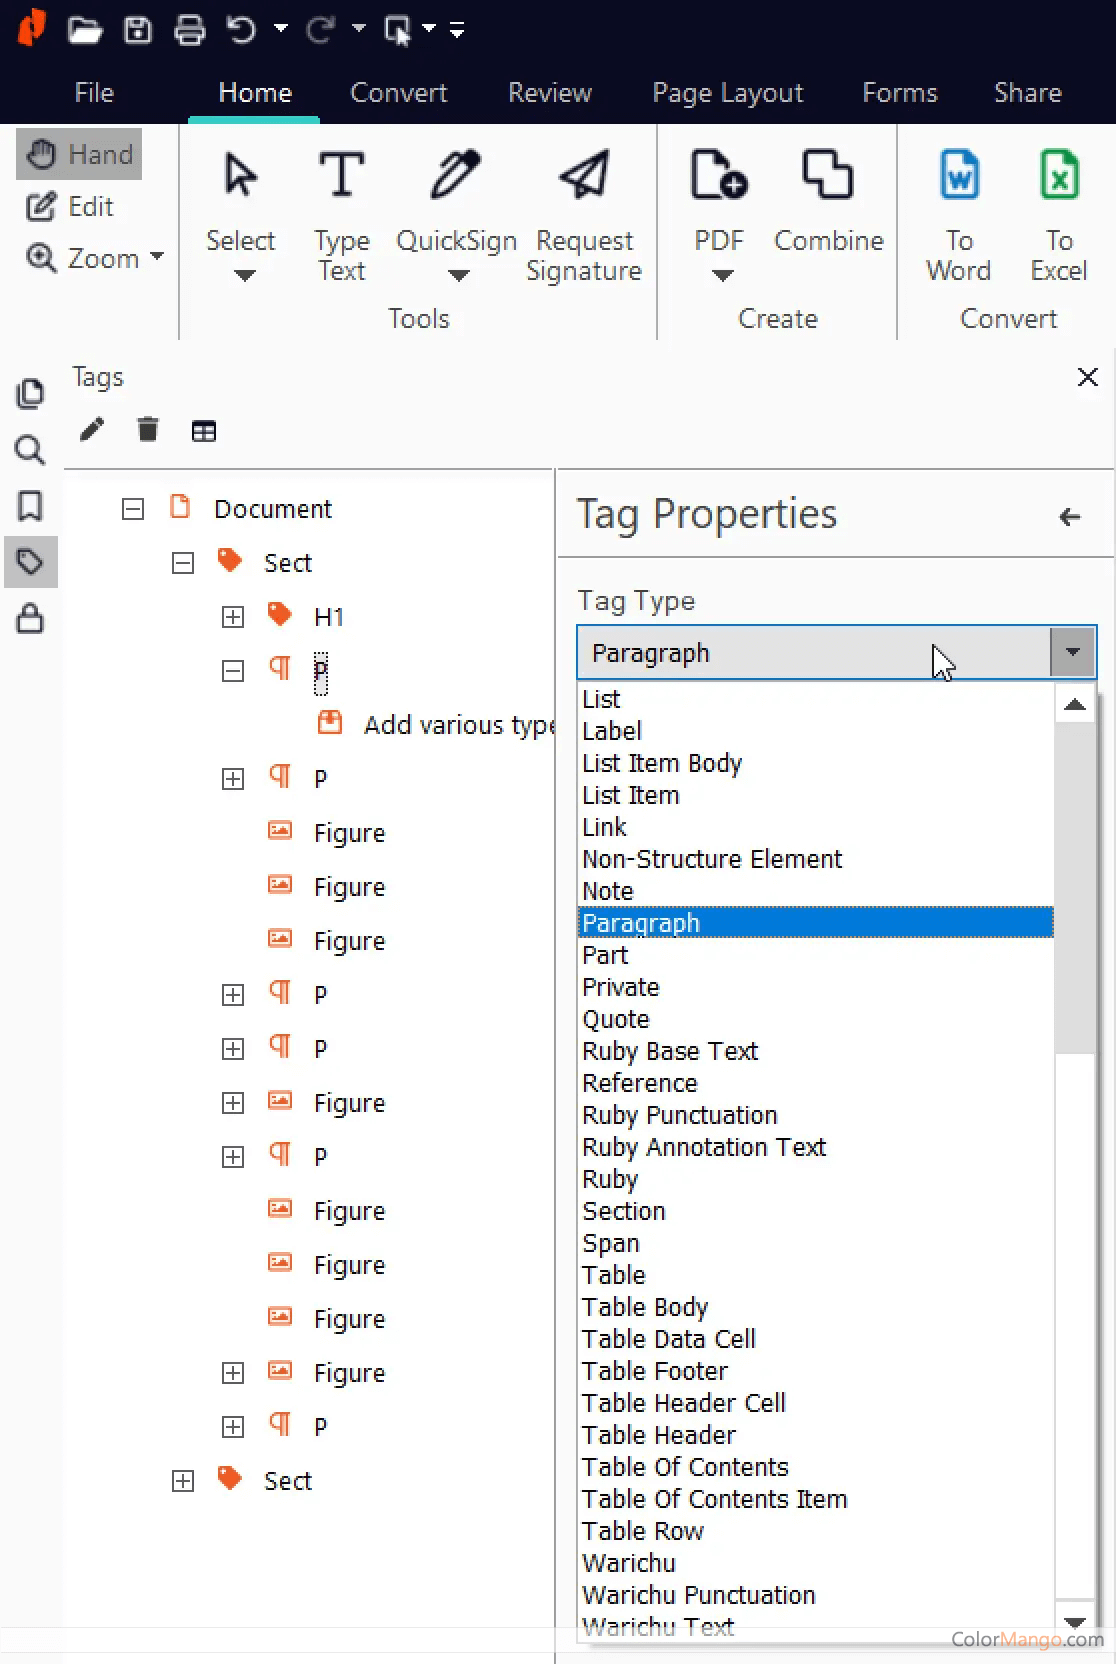Switch to Edit mode

[70, 207]
